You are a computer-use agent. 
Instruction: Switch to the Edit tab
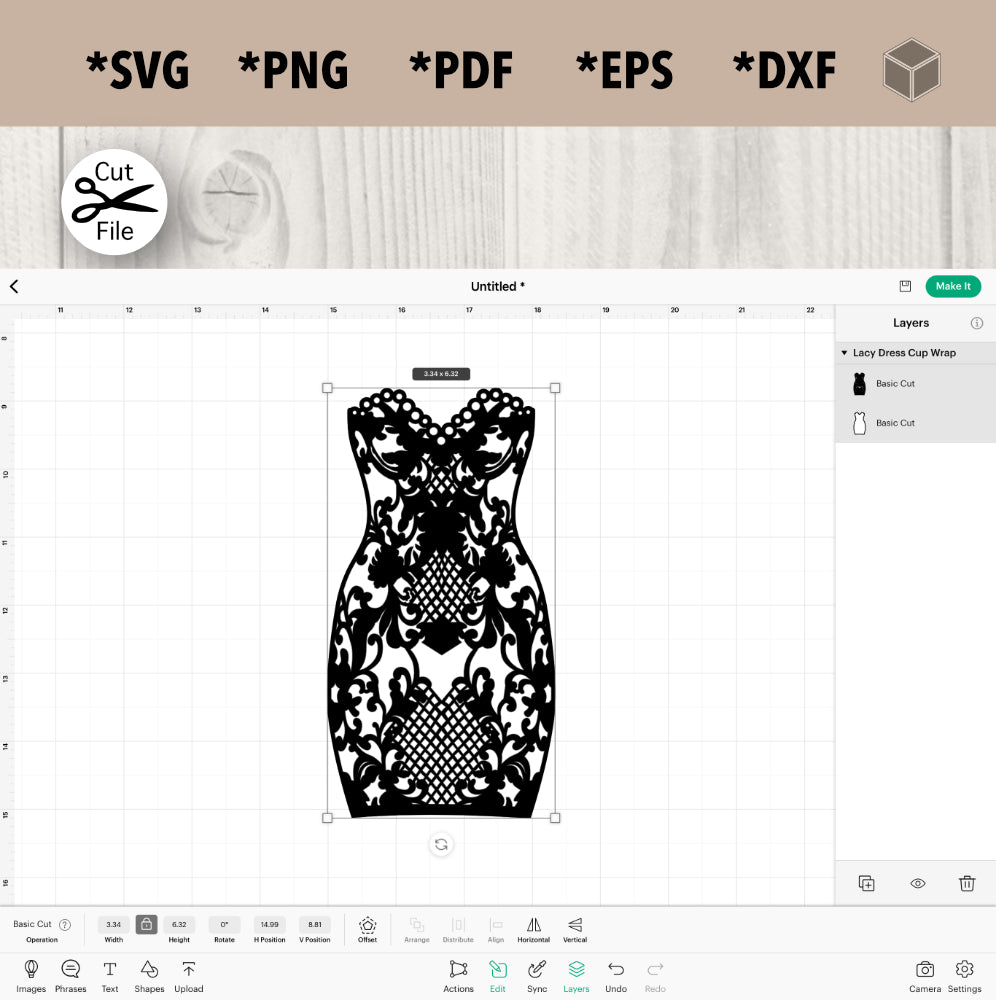point(497,976)
